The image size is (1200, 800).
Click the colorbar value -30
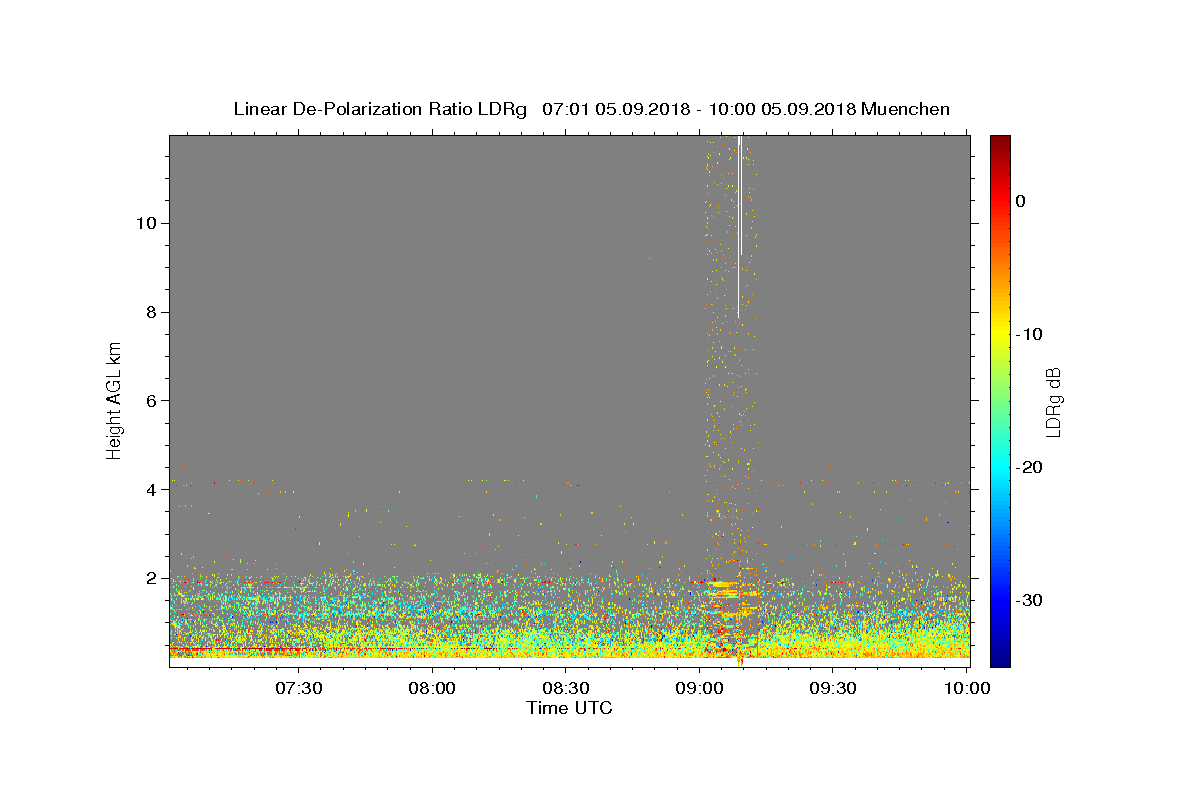pyautogui.click(x=1029, y=600)
